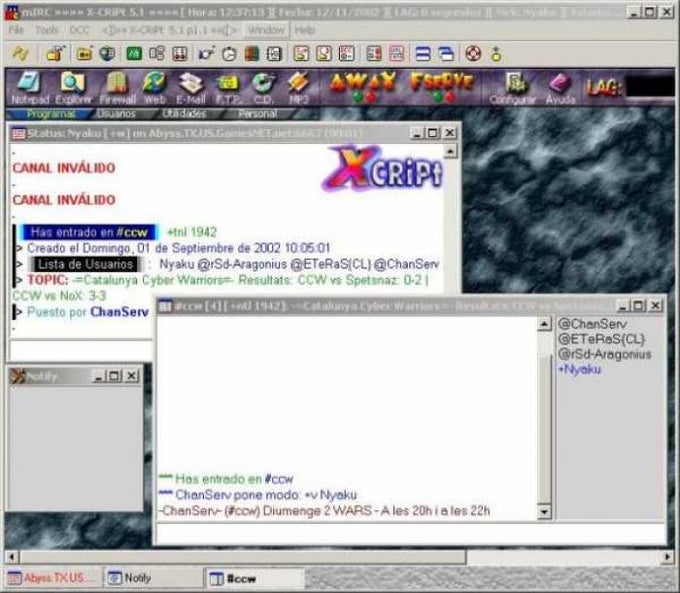Click the black LAG display box
680x593 pixels.
pyautogui.click(x=650, y=86)
